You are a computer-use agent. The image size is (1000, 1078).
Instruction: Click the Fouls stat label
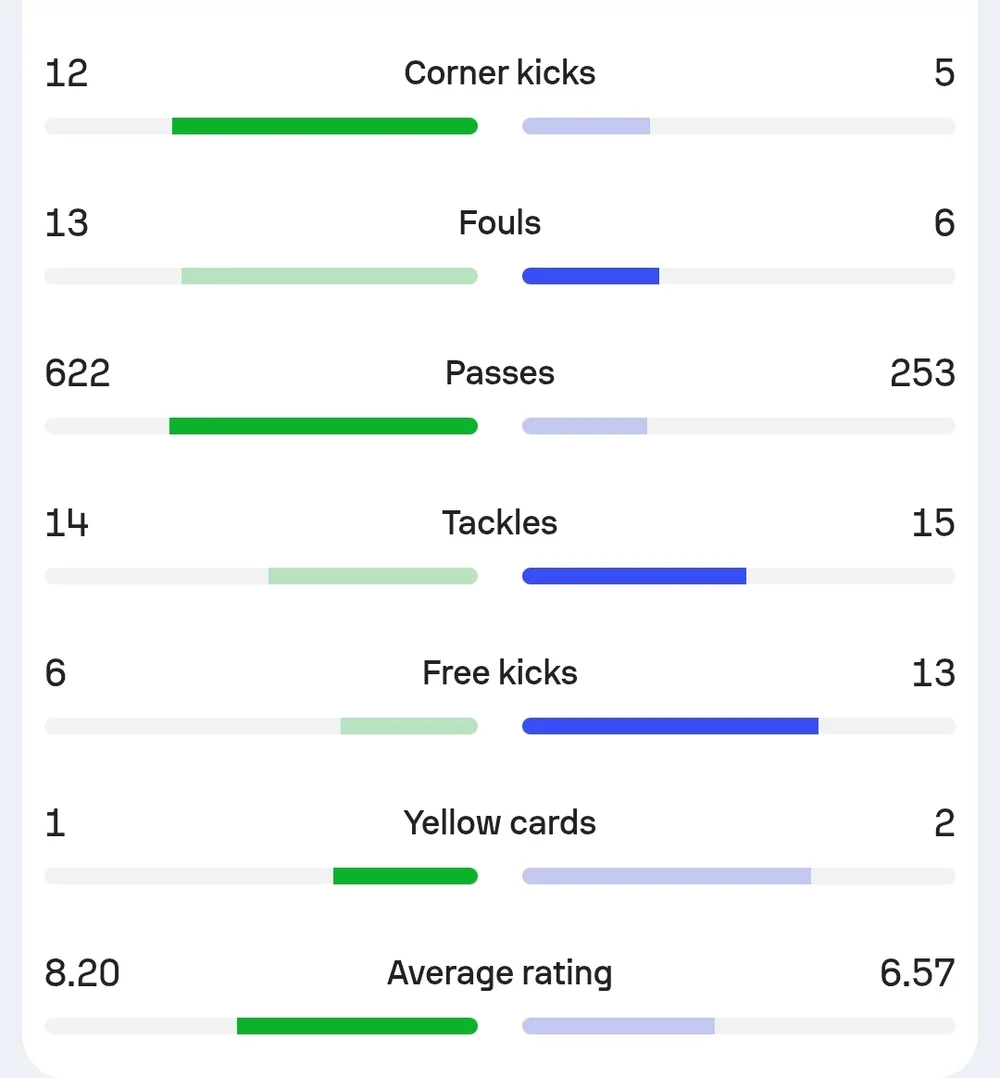click(500, 223)
